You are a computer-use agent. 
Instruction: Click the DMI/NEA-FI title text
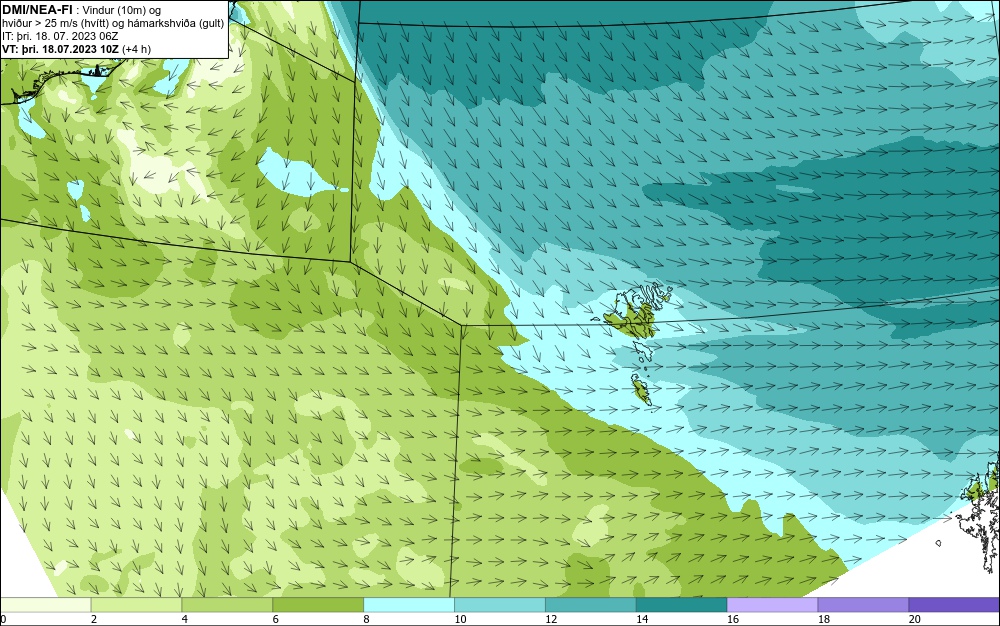[36, 9]
